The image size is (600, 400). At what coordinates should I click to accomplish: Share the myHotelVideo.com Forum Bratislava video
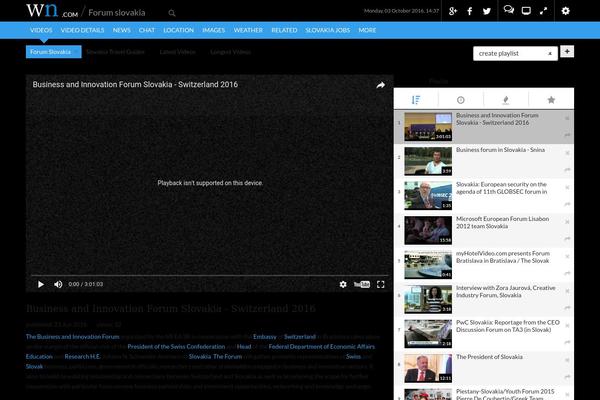567,273
